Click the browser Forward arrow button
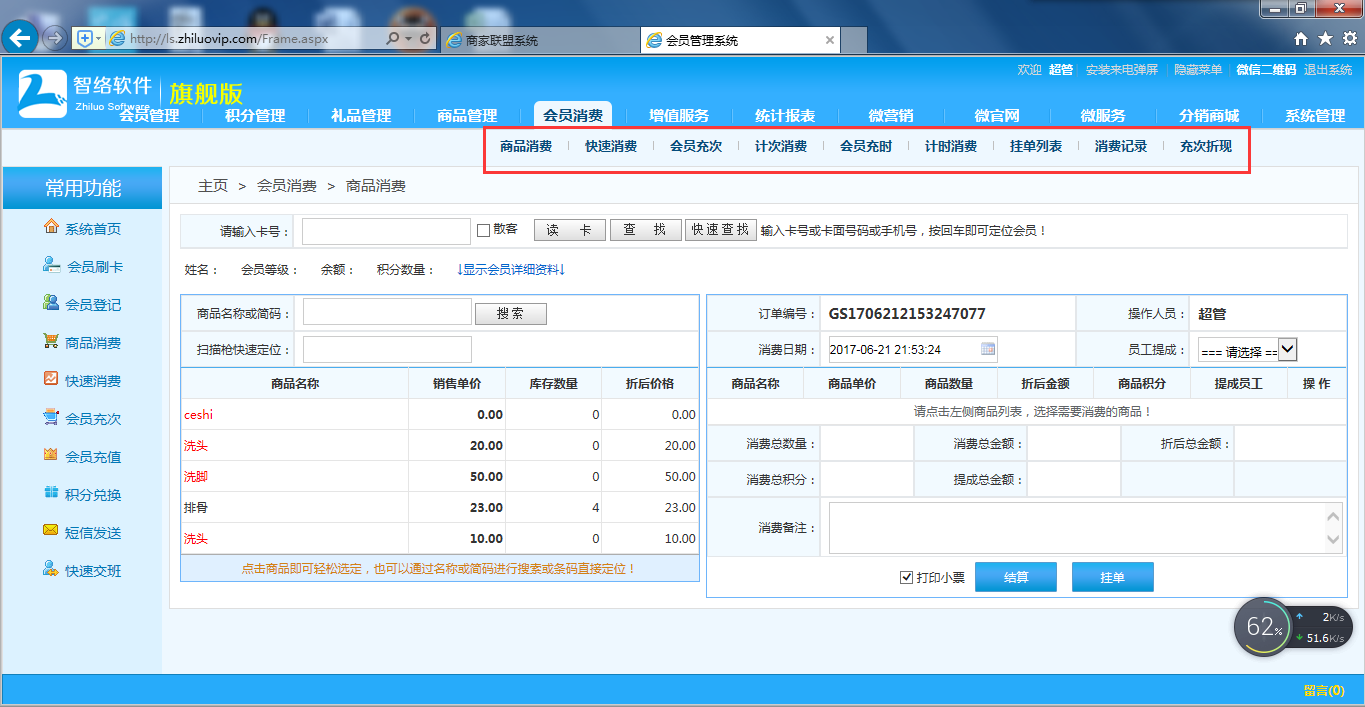 pyautogui.click(x=54, y=38)
